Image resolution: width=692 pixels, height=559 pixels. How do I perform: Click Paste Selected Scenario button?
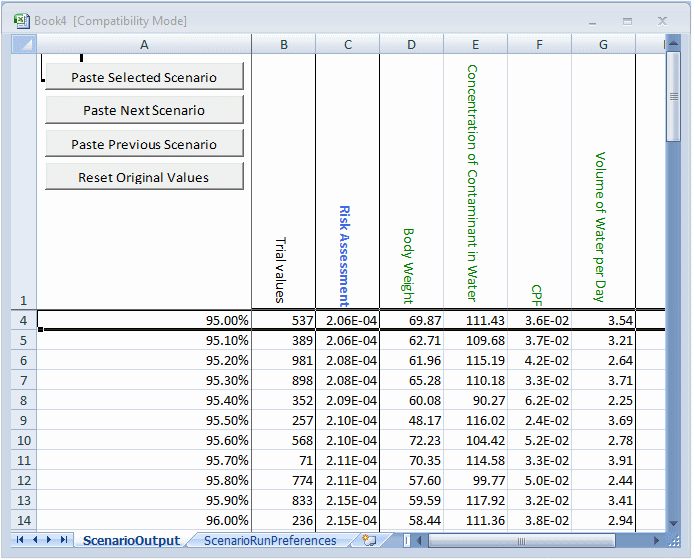pyautogui.click(x=144, y=77)
